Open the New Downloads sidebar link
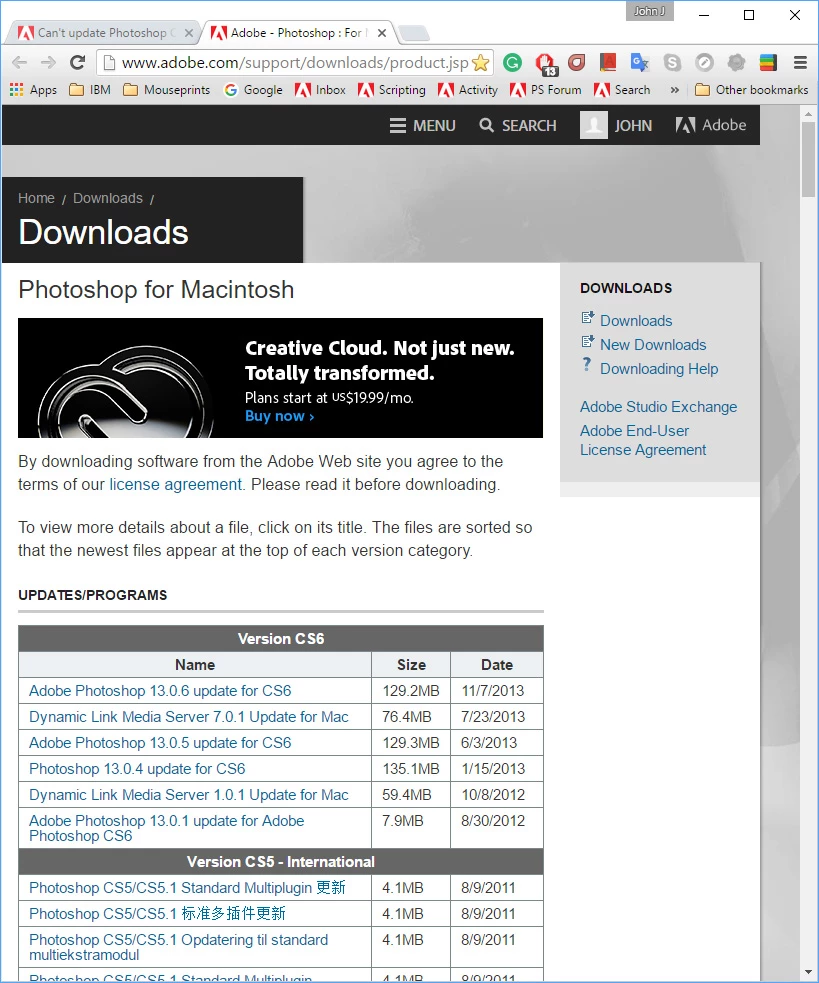The height and width of the screenshot is (983, 819). (x=653, y=345)
